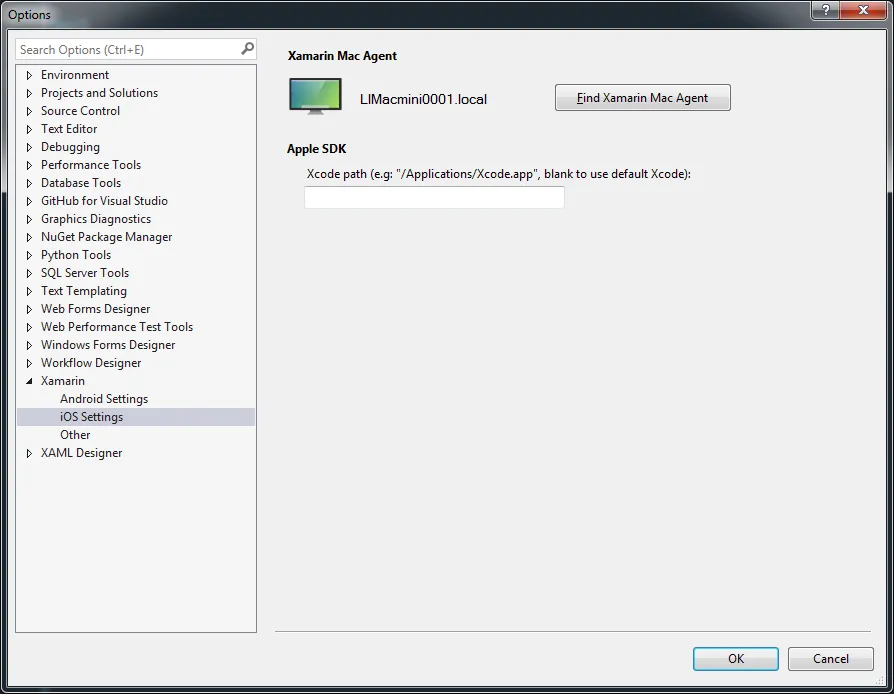The width and height of the screenshot is (894, 694).
Task: Expand Graphics Diagnostics arrow
Action: click(x=30, y=219)
